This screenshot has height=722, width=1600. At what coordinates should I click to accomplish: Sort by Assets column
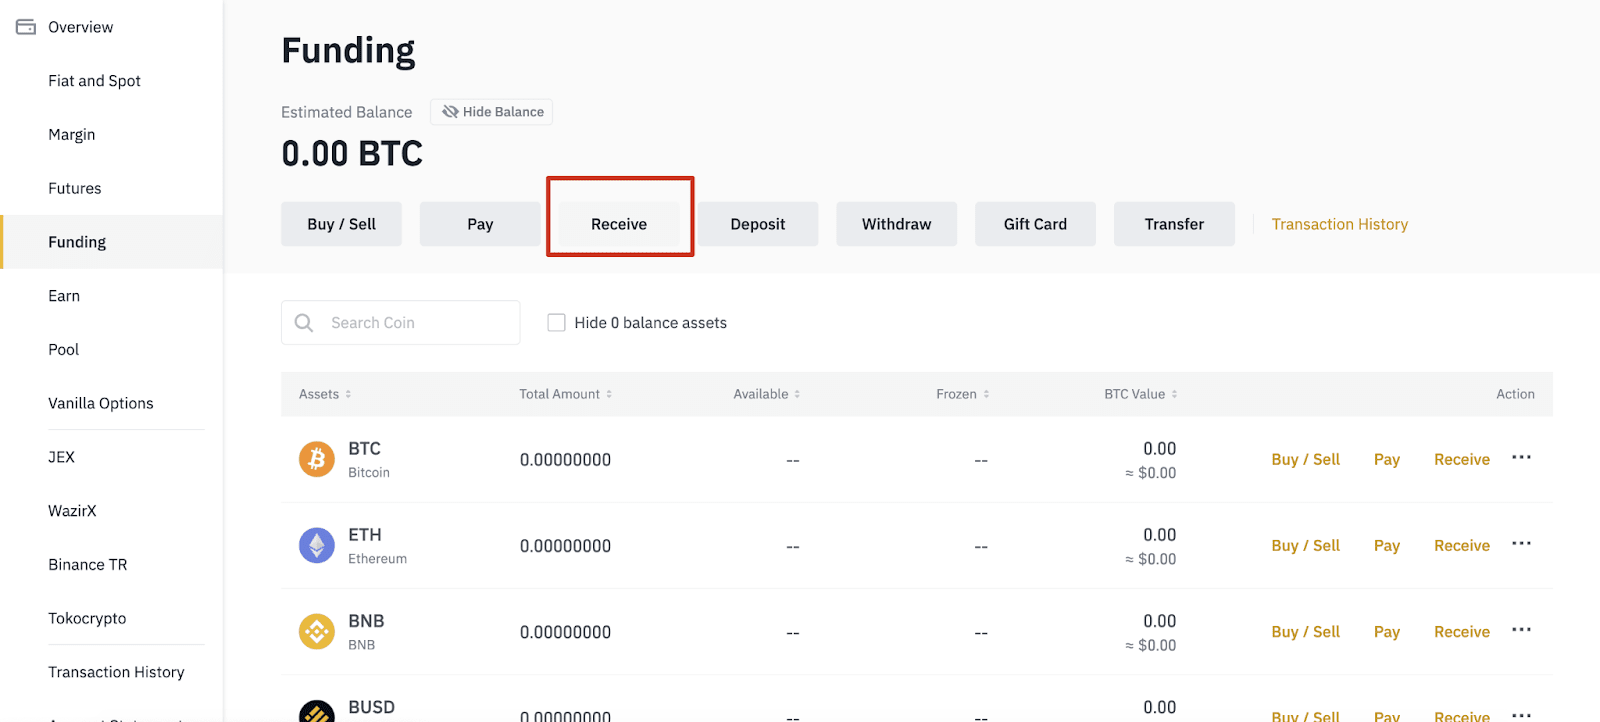325,394
